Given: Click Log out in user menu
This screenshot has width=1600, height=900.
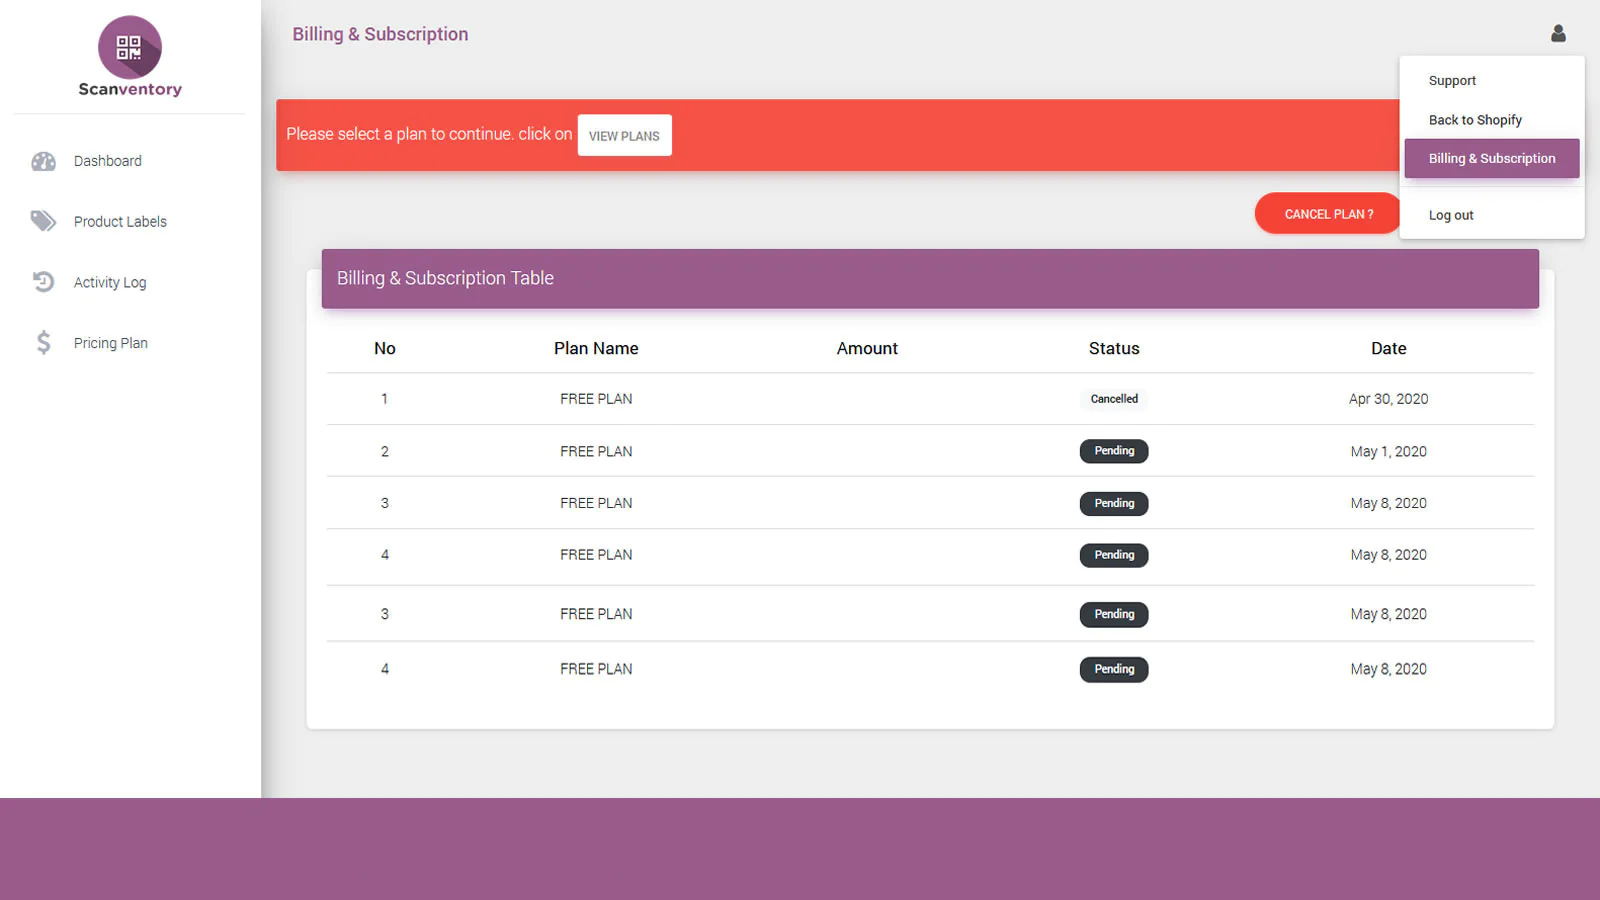Looking at the screenshot, I should tap(1451, 215).
